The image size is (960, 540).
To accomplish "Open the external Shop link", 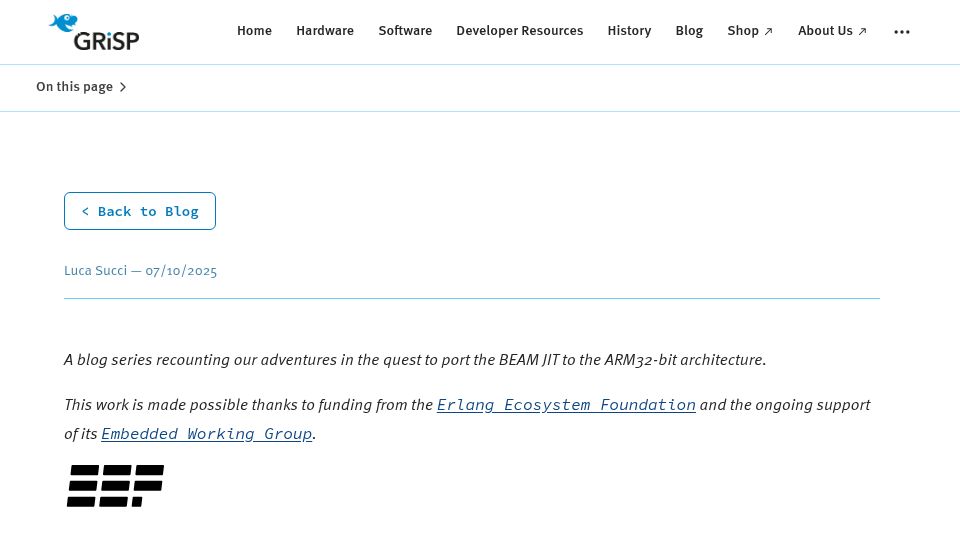I will (x=750, y=31).
